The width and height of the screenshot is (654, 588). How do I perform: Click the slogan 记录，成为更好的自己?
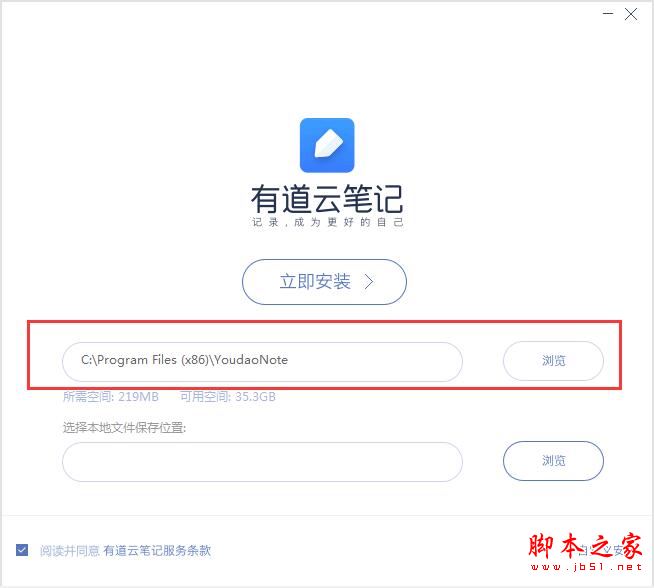[327, 222]
